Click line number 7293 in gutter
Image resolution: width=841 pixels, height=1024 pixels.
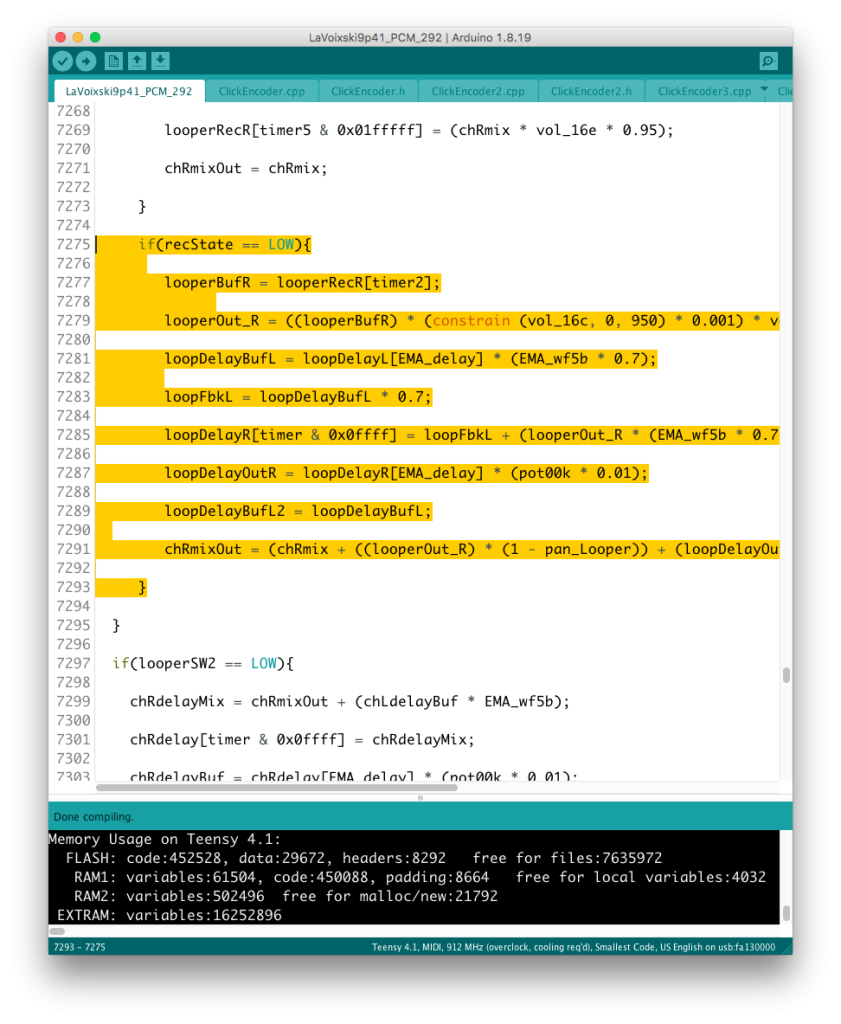click(x=73, y=587)
